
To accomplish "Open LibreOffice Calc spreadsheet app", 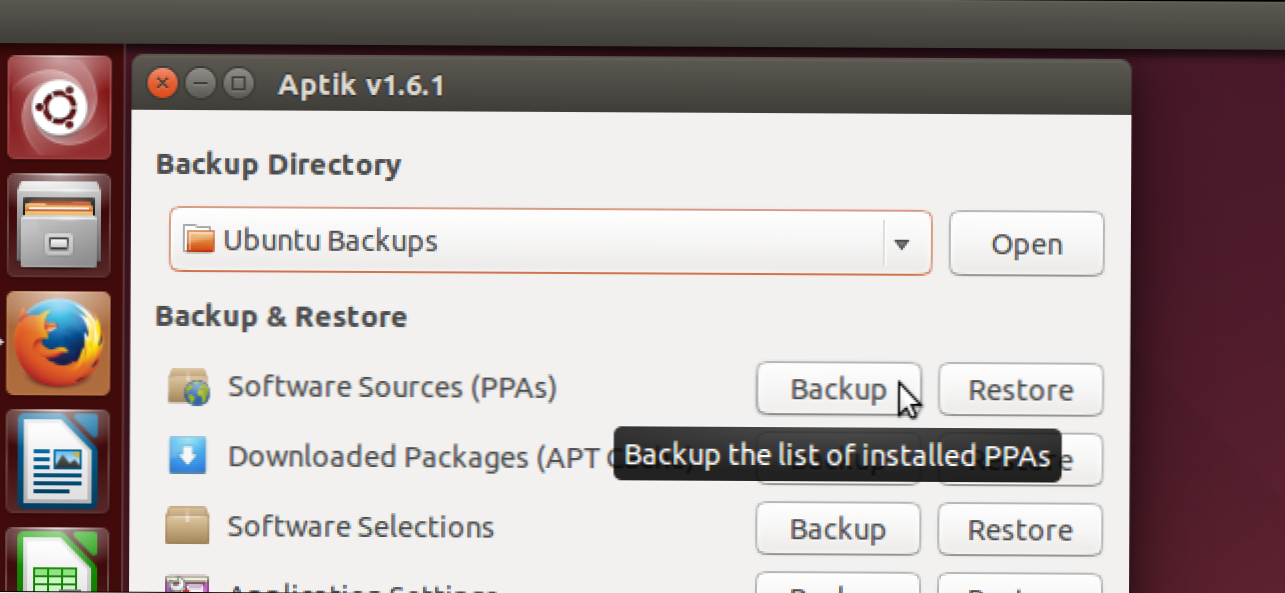I will click(59, 565).
